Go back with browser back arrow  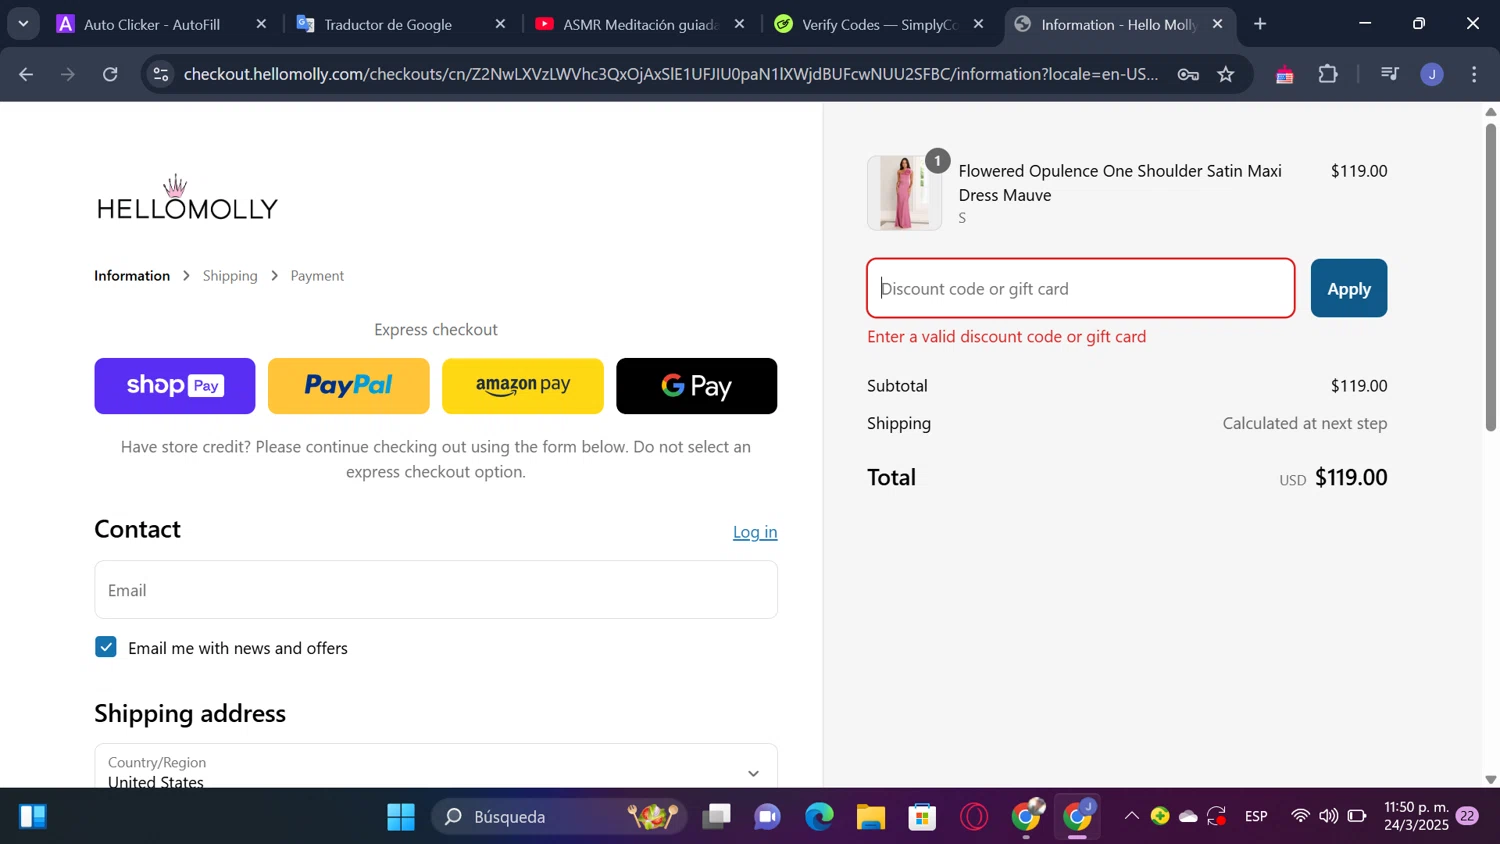coord(26,74)
